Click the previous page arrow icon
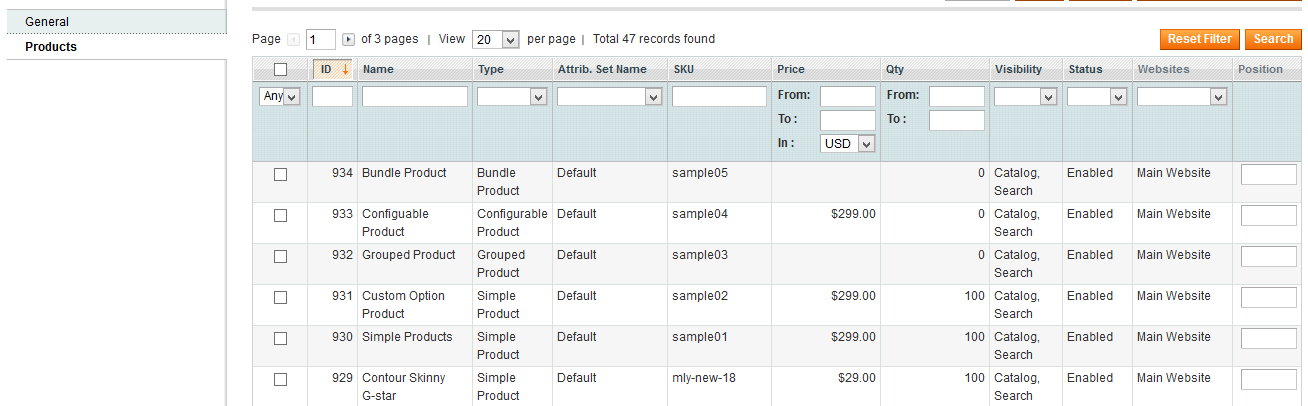This screenshot has width=1308, height=406. 293,40
